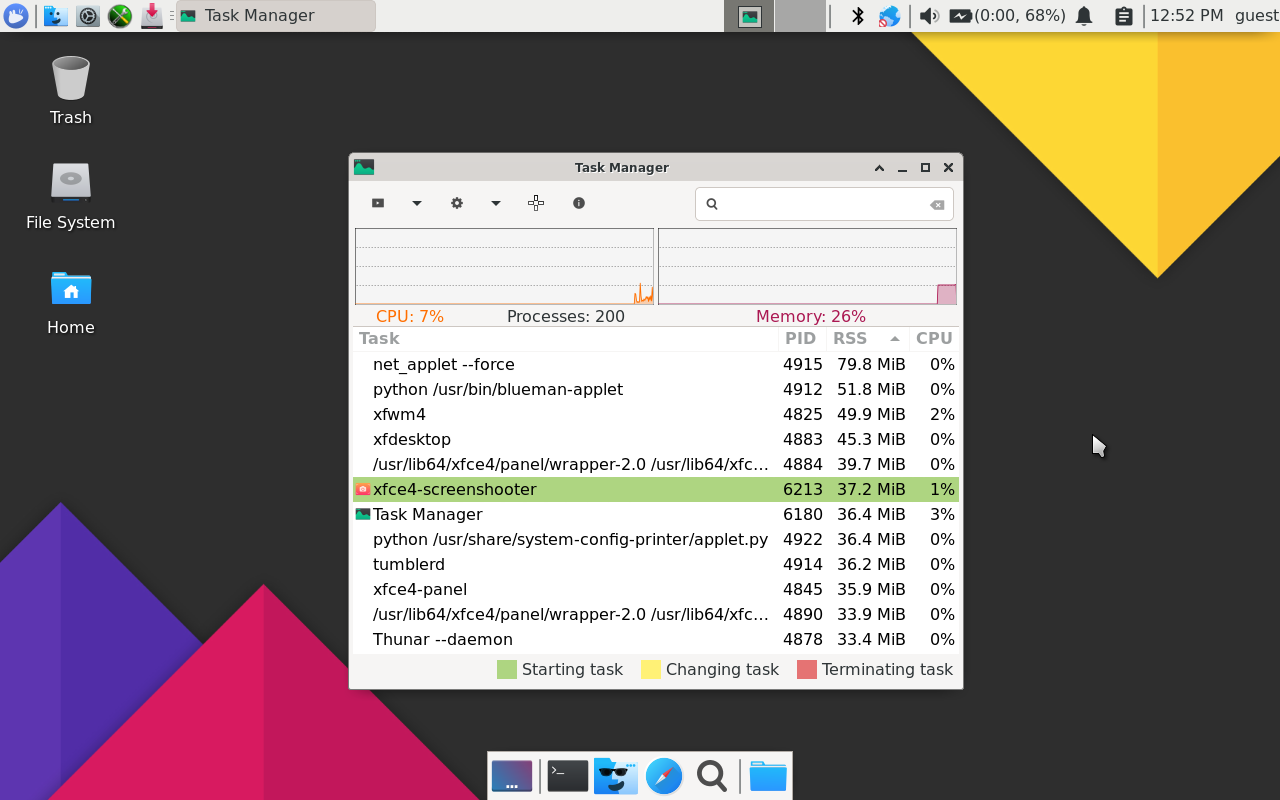Select the Thunar --daemon process row
The width and height of the screenshot is (1280, 800).
tap(656, 639)
